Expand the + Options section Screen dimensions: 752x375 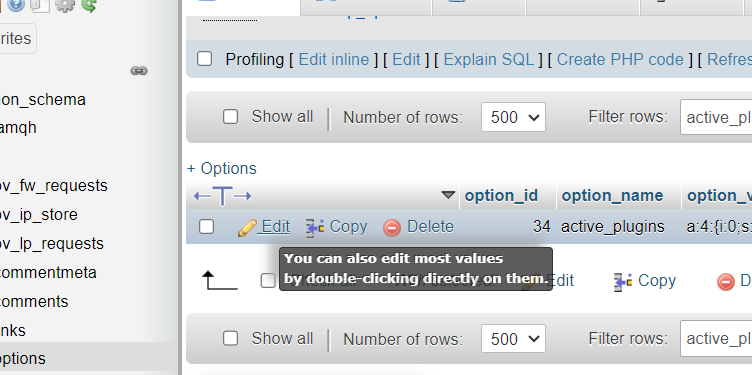pos(222,168)
